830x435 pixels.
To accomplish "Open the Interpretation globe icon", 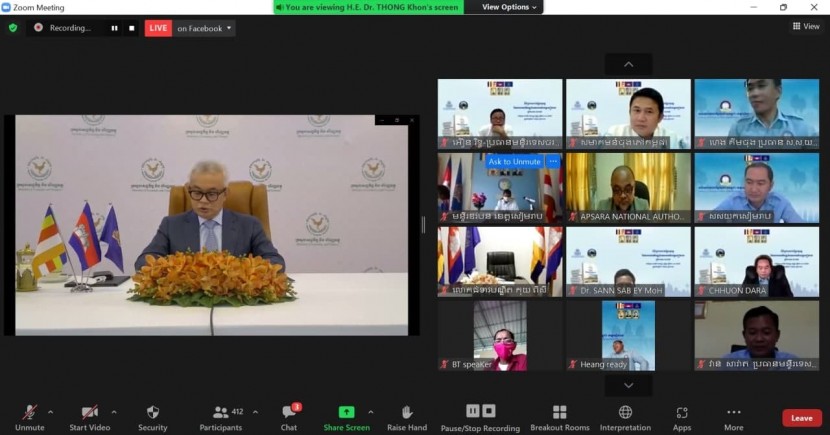I will (x=625, y=412).
